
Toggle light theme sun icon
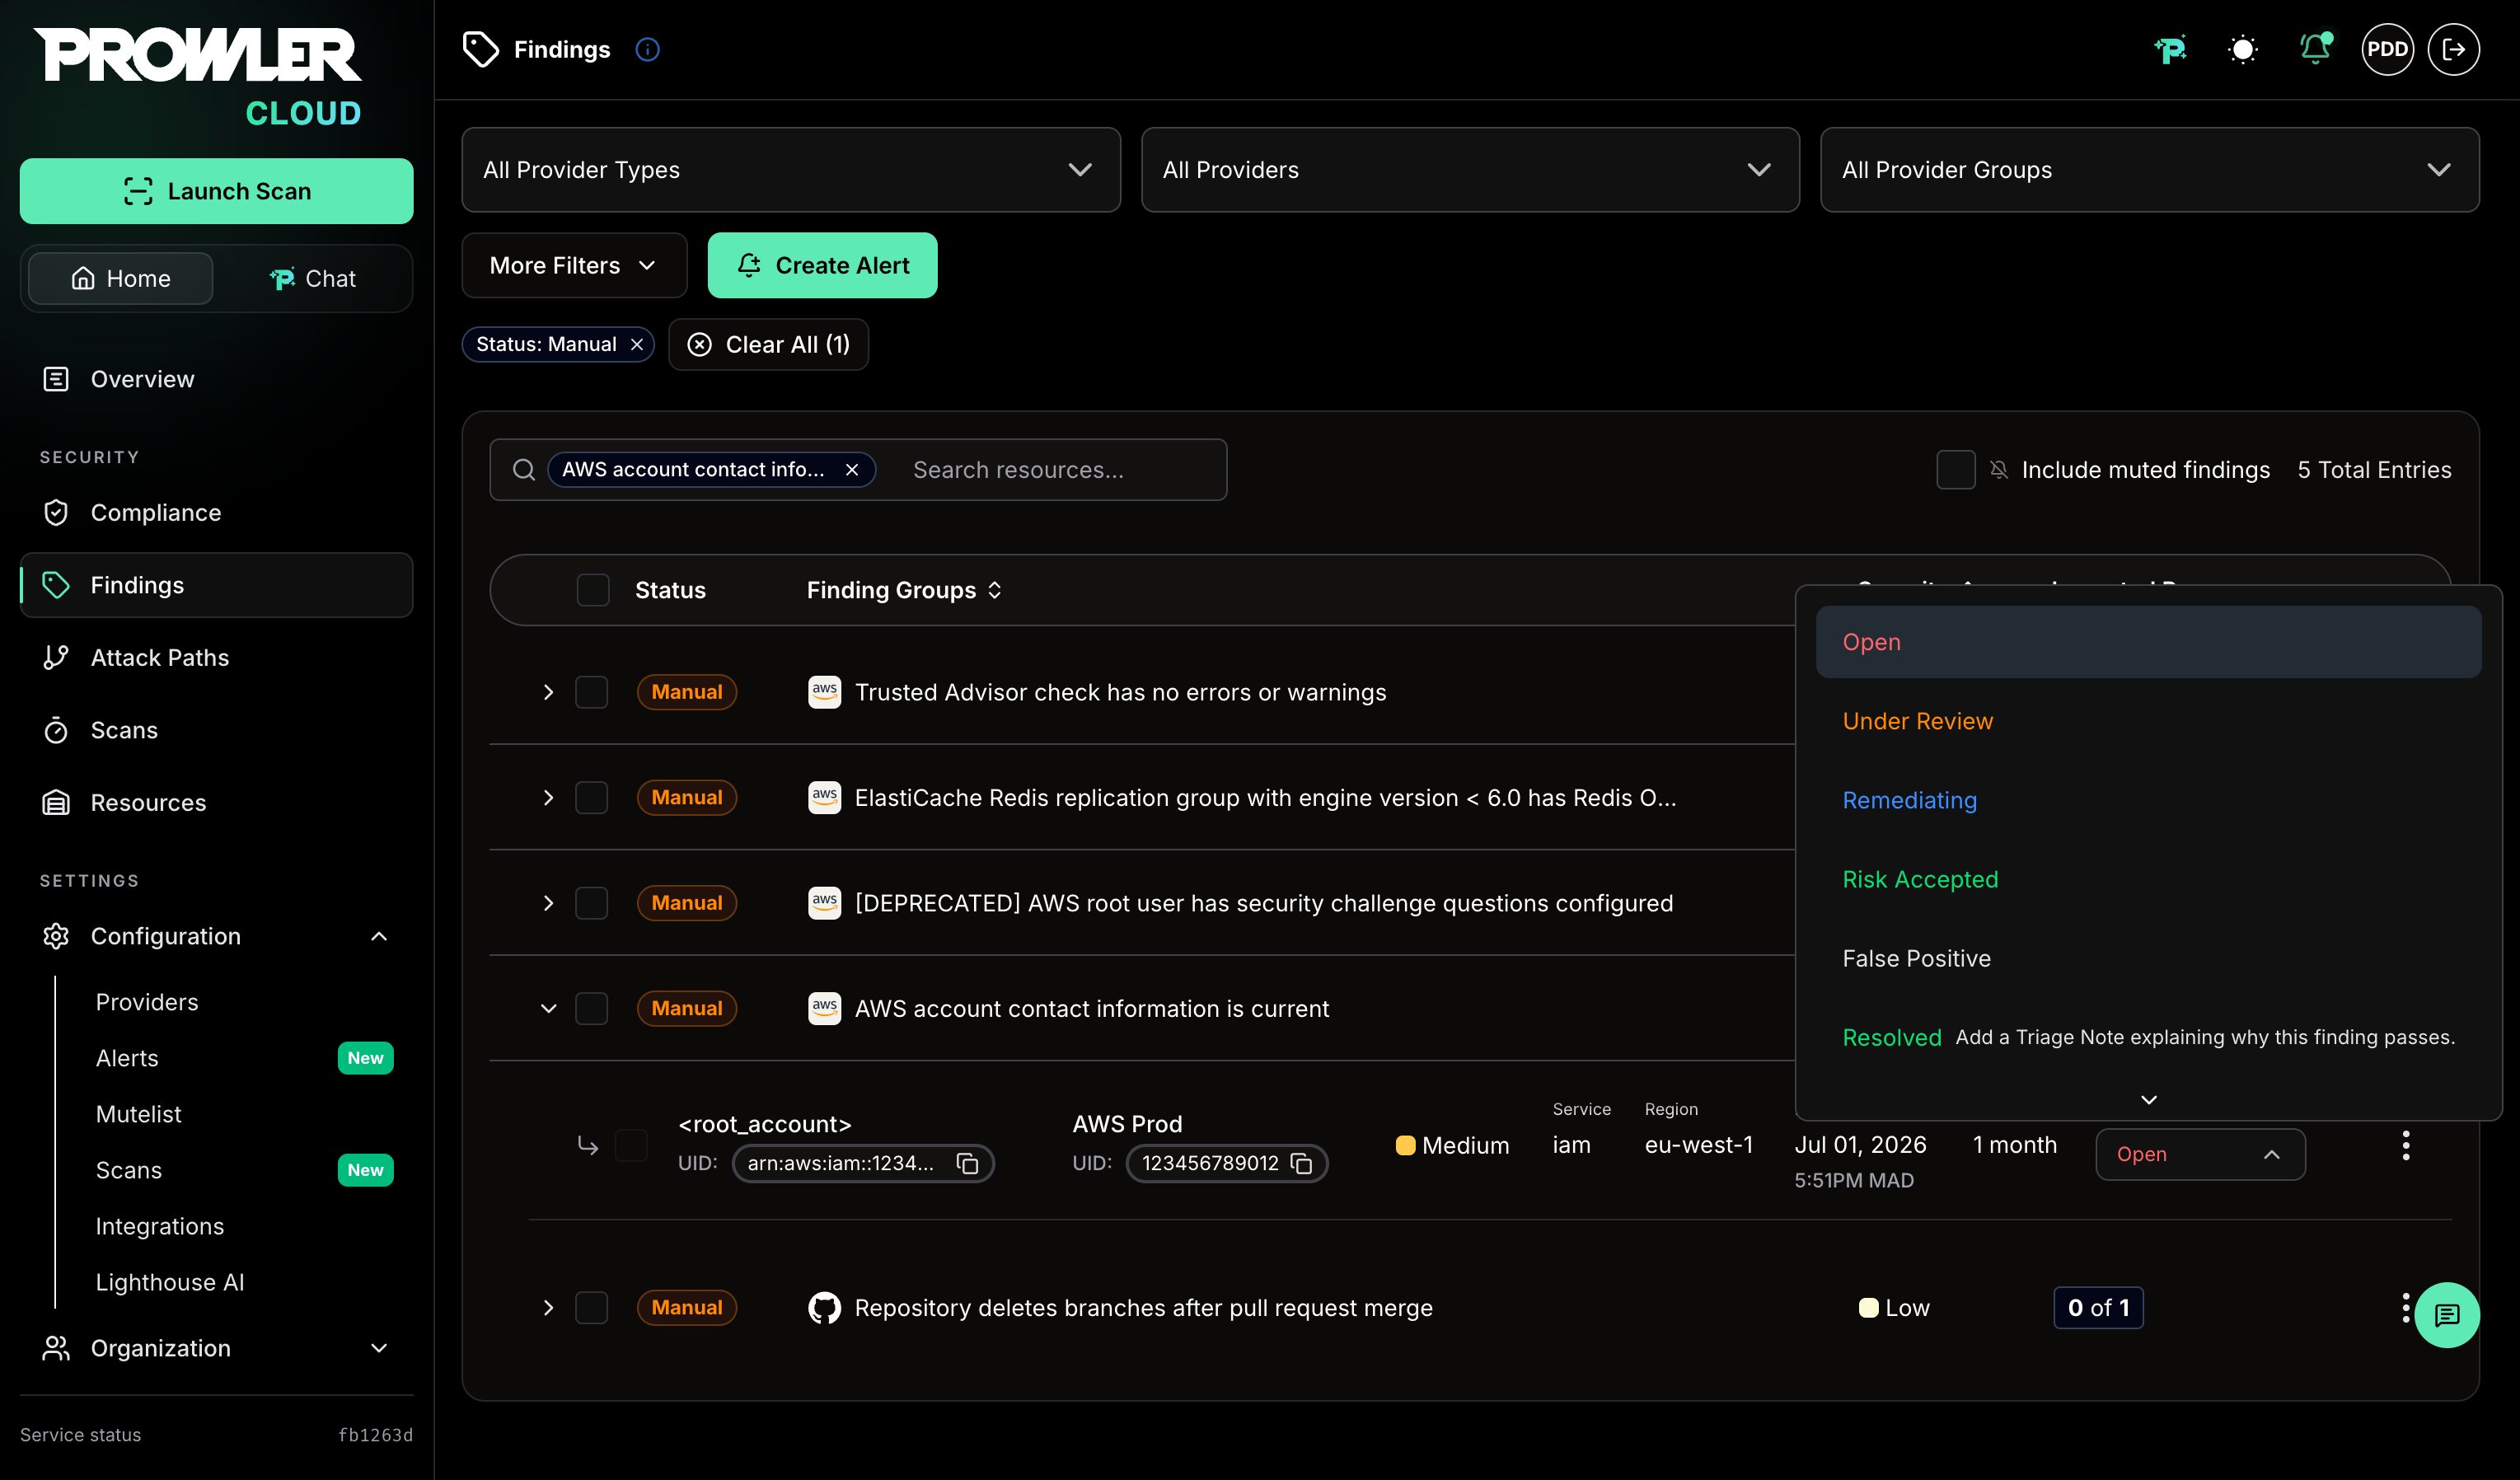click(x=2243, y=49)
